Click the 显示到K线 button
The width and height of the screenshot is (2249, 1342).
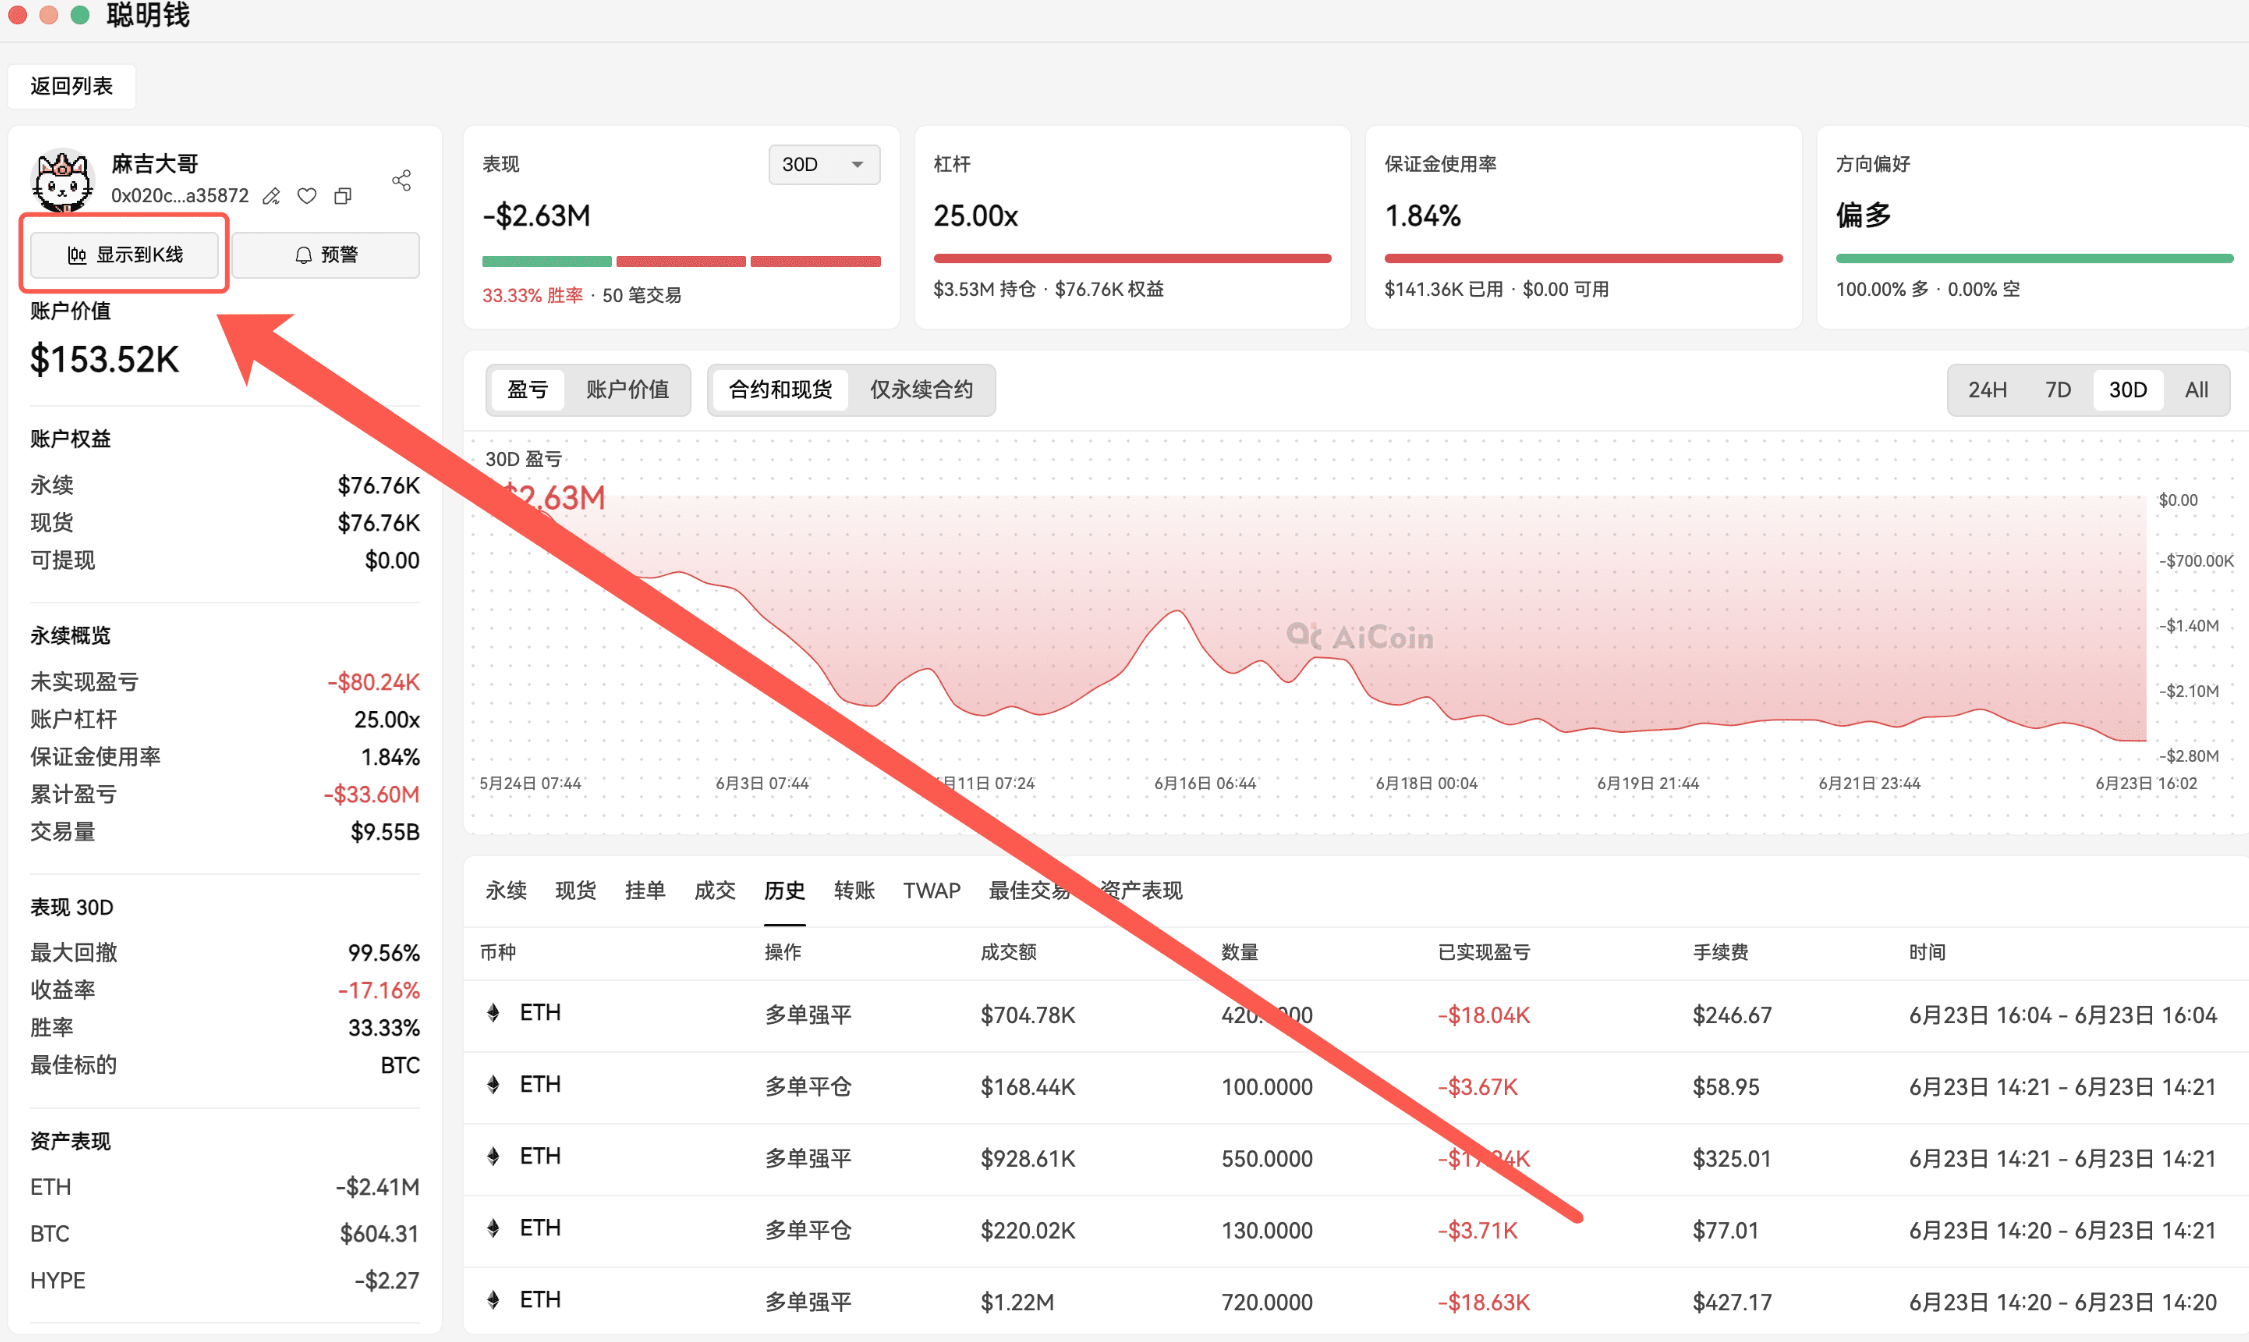click(125, 255)
